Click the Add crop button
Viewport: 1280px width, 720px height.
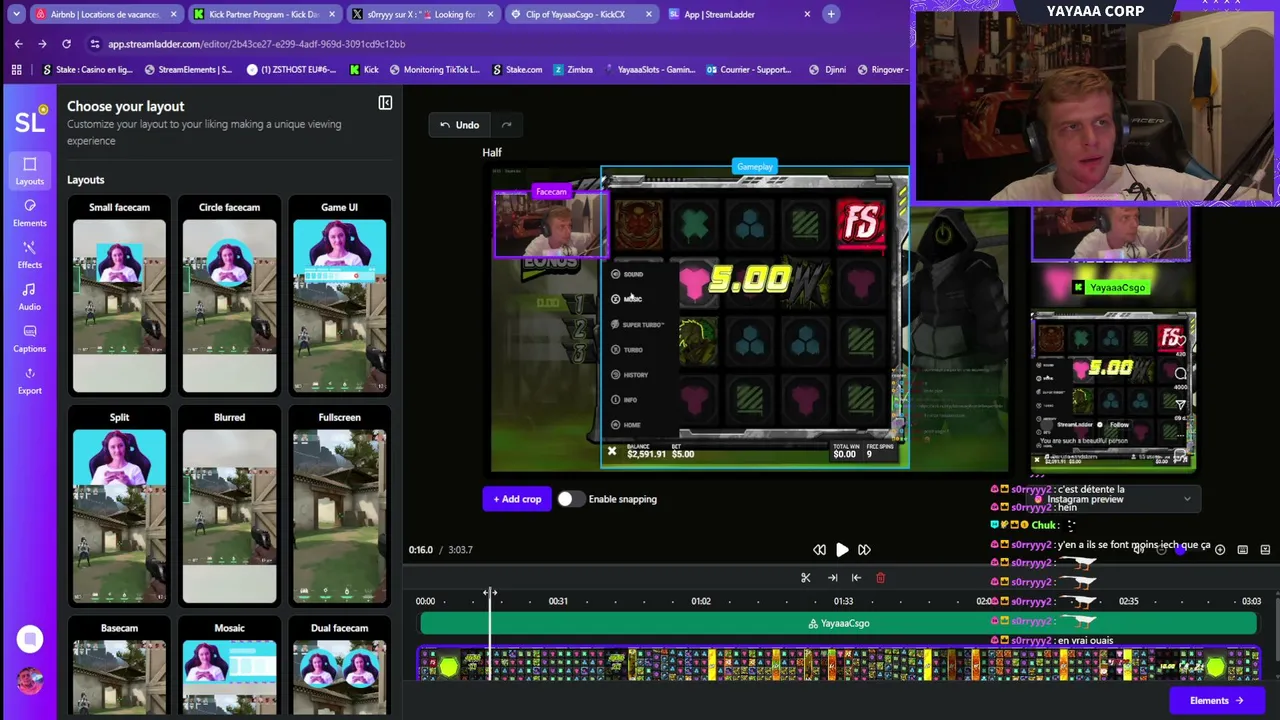point(517,499)
